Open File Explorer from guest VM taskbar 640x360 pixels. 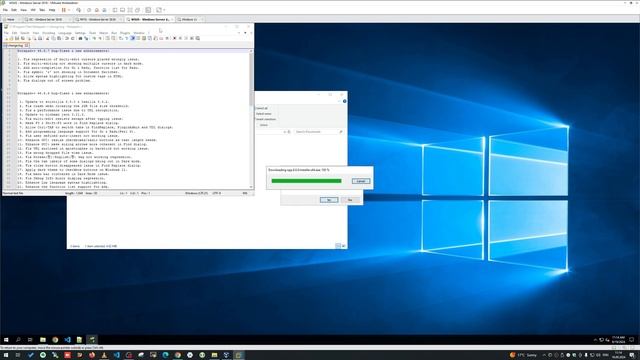(x=43, y=339)
